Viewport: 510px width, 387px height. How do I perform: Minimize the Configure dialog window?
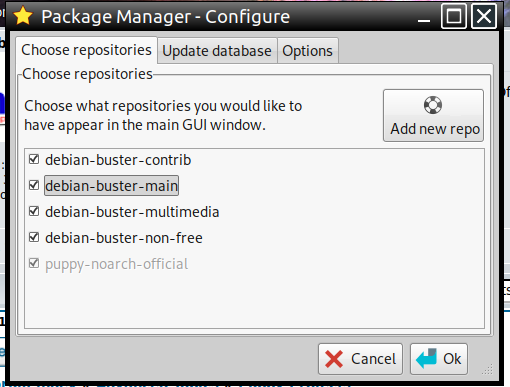pyautogui.click(x=424, y=17)
